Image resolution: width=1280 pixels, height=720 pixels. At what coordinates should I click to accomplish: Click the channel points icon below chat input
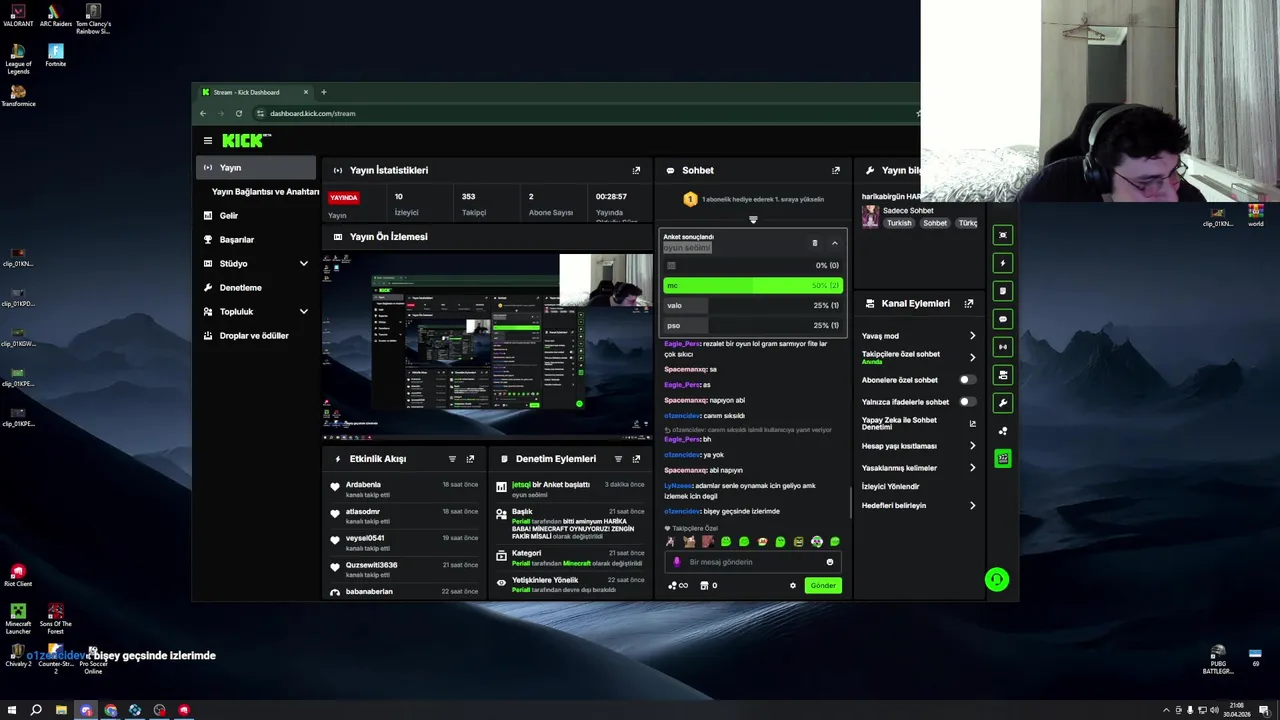coord(678,586)
